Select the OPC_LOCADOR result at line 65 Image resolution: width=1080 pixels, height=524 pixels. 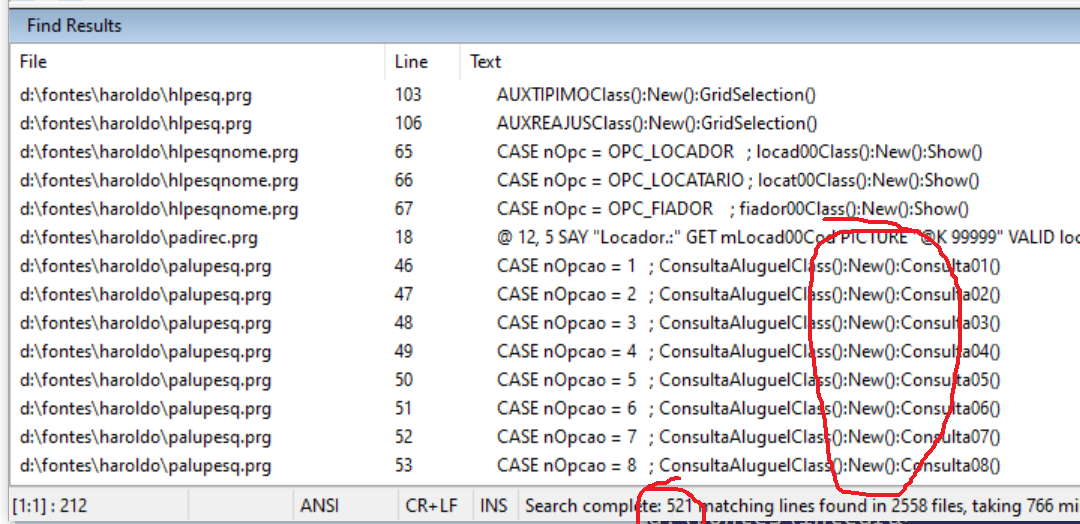pos(739,152)
